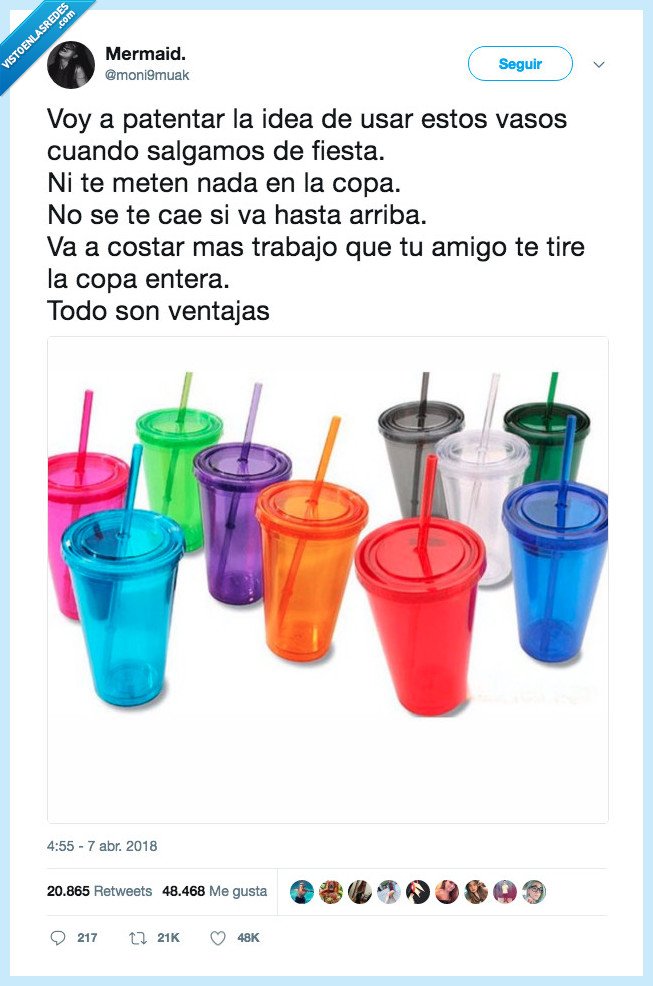This screenshot has width=653, height=986.
Task: Click the last liker avatar in row
Action: coord(534,892)
